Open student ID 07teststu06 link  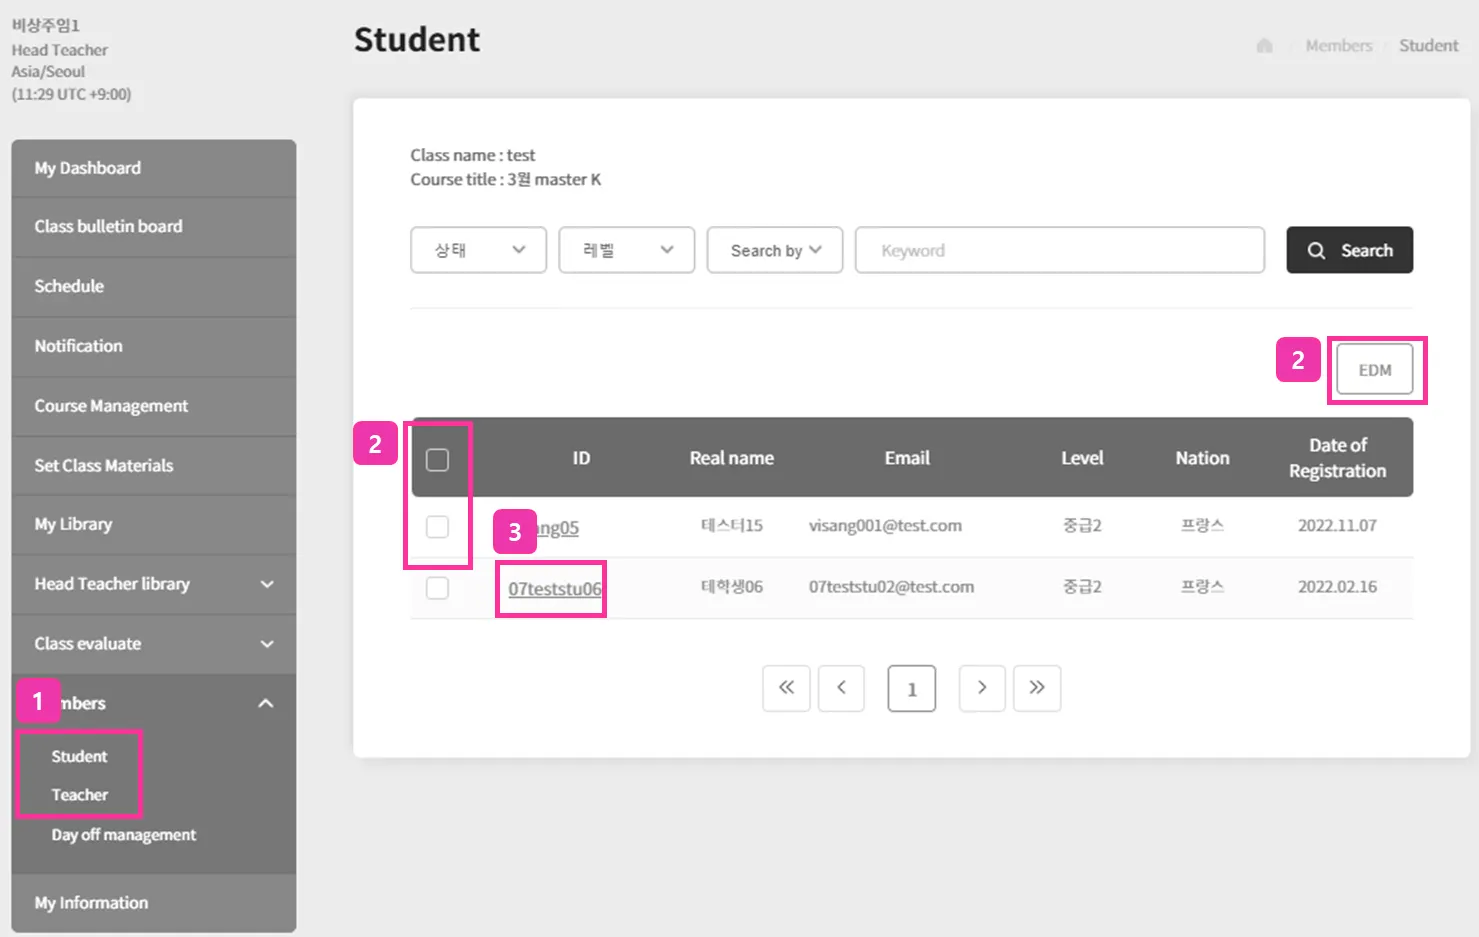555,589
